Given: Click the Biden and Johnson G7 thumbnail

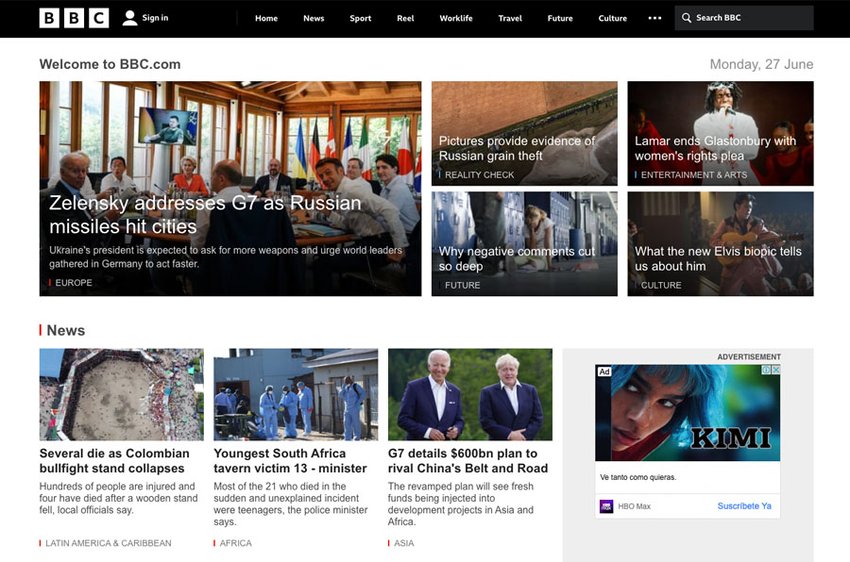Looking at the screenshot, I should pyautogui.click(x=470, y=395).
